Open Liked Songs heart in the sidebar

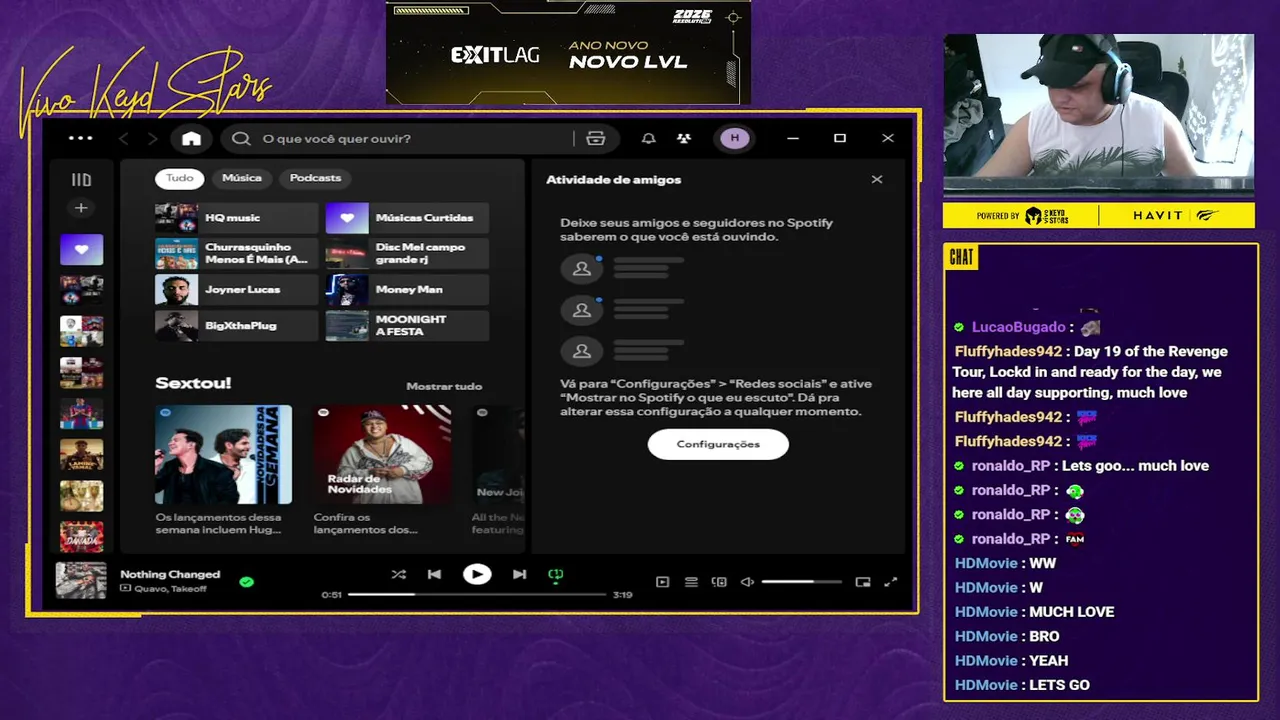(81, 249)
